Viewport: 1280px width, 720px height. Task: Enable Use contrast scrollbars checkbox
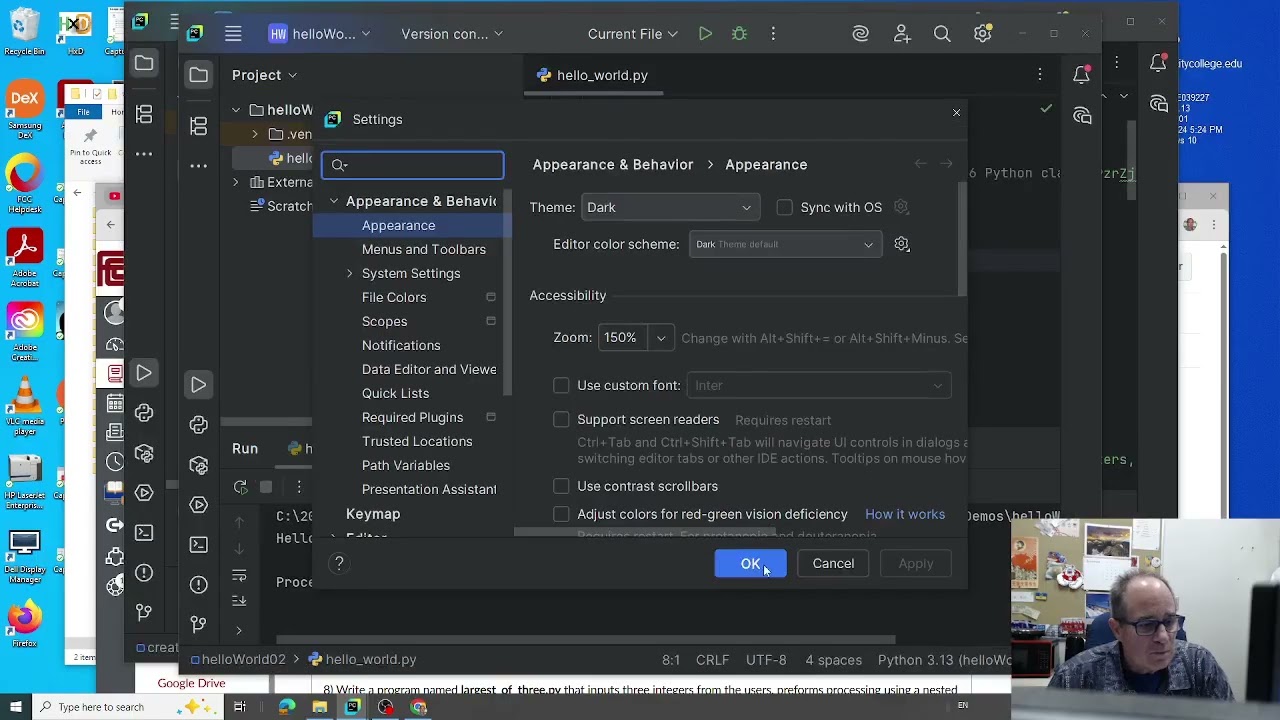pyautogui.click(x=561, y=486)
